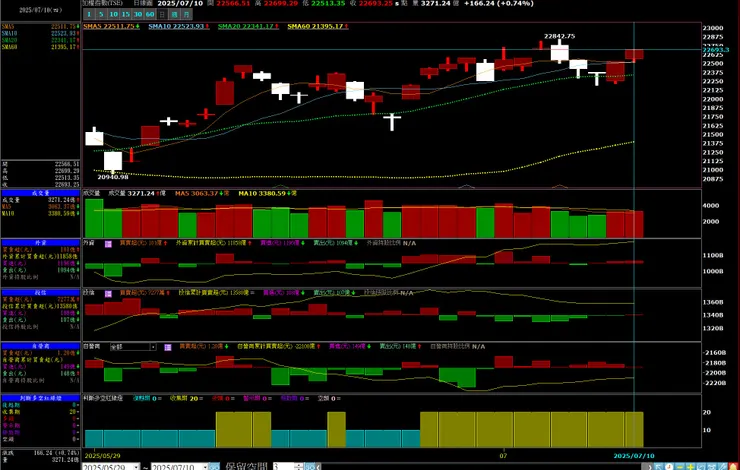Viewport: 740px width, 470px height.
Task: Switch to 1-minute timeframe button
Action: [x=89, y=14]
